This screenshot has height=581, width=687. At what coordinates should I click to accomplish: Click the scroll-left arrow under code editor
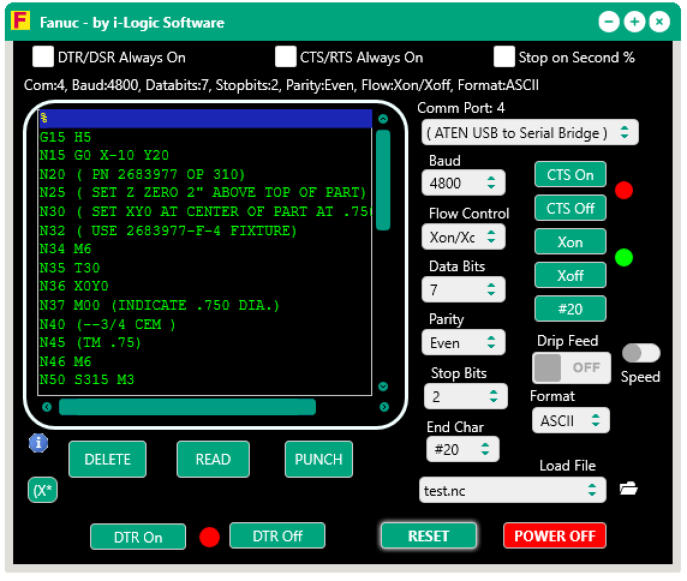tap(46, 407)
